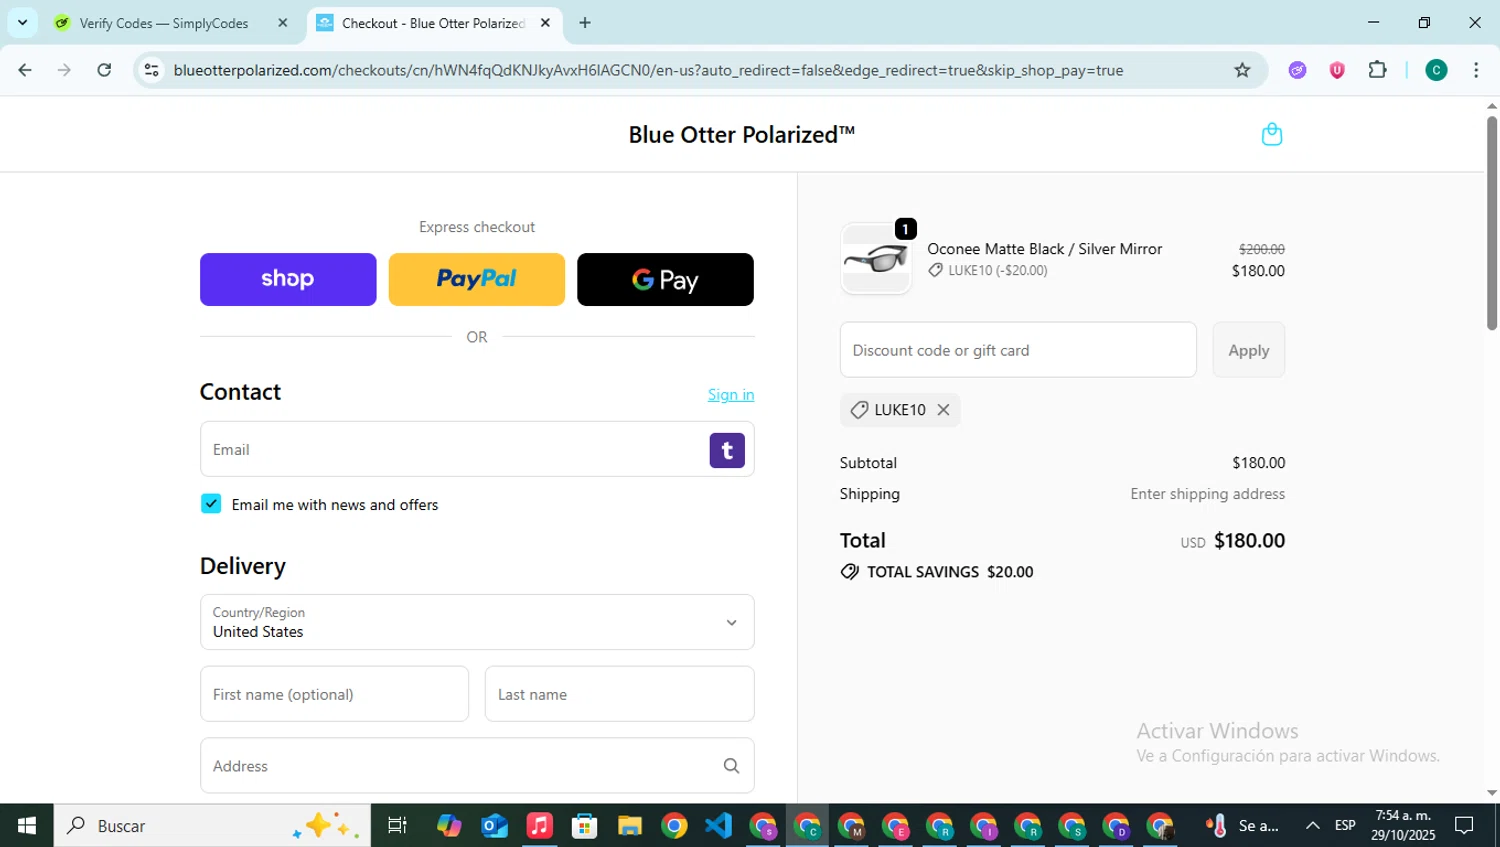Open the clock showing 7:54 a. m.

[x=1402, y=825]
